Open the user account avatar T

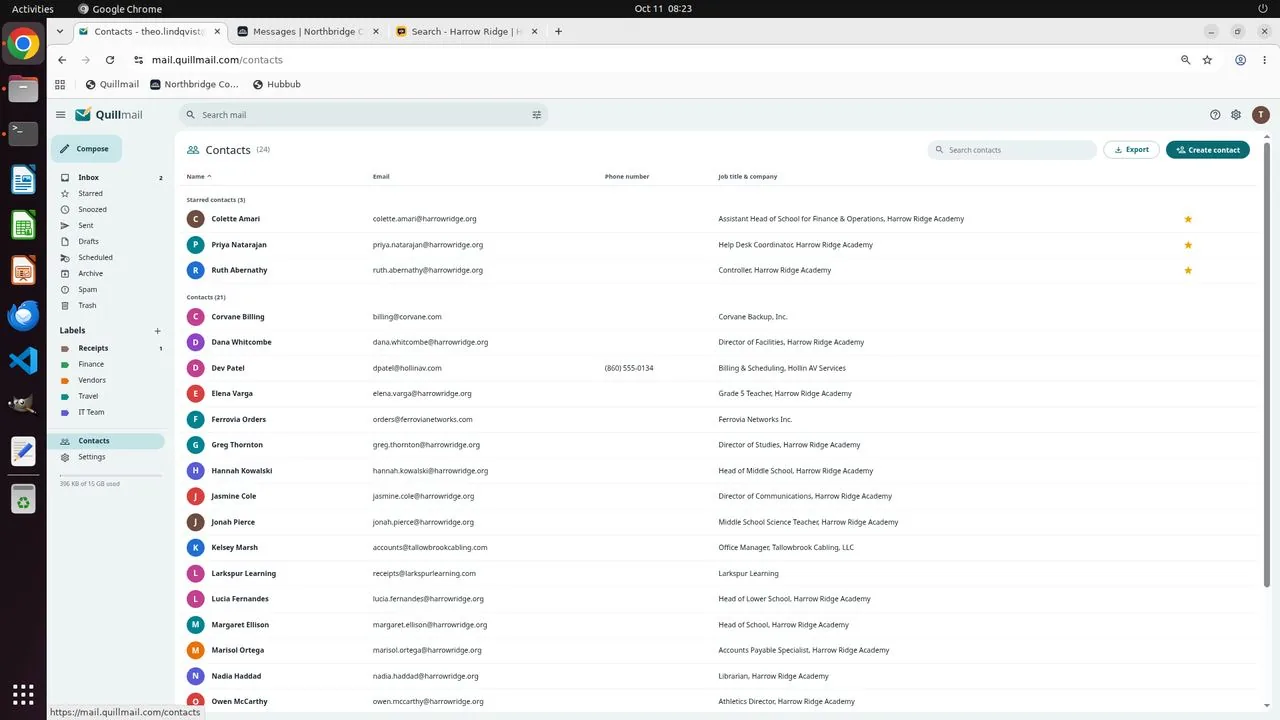1260,115
